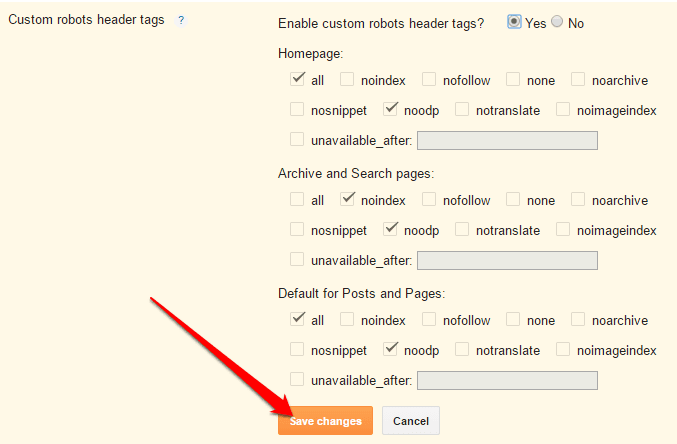Check Archive and Search notranslate checkbox
The width and height of the screenshot is (677, 444).
tap(462, 229)
